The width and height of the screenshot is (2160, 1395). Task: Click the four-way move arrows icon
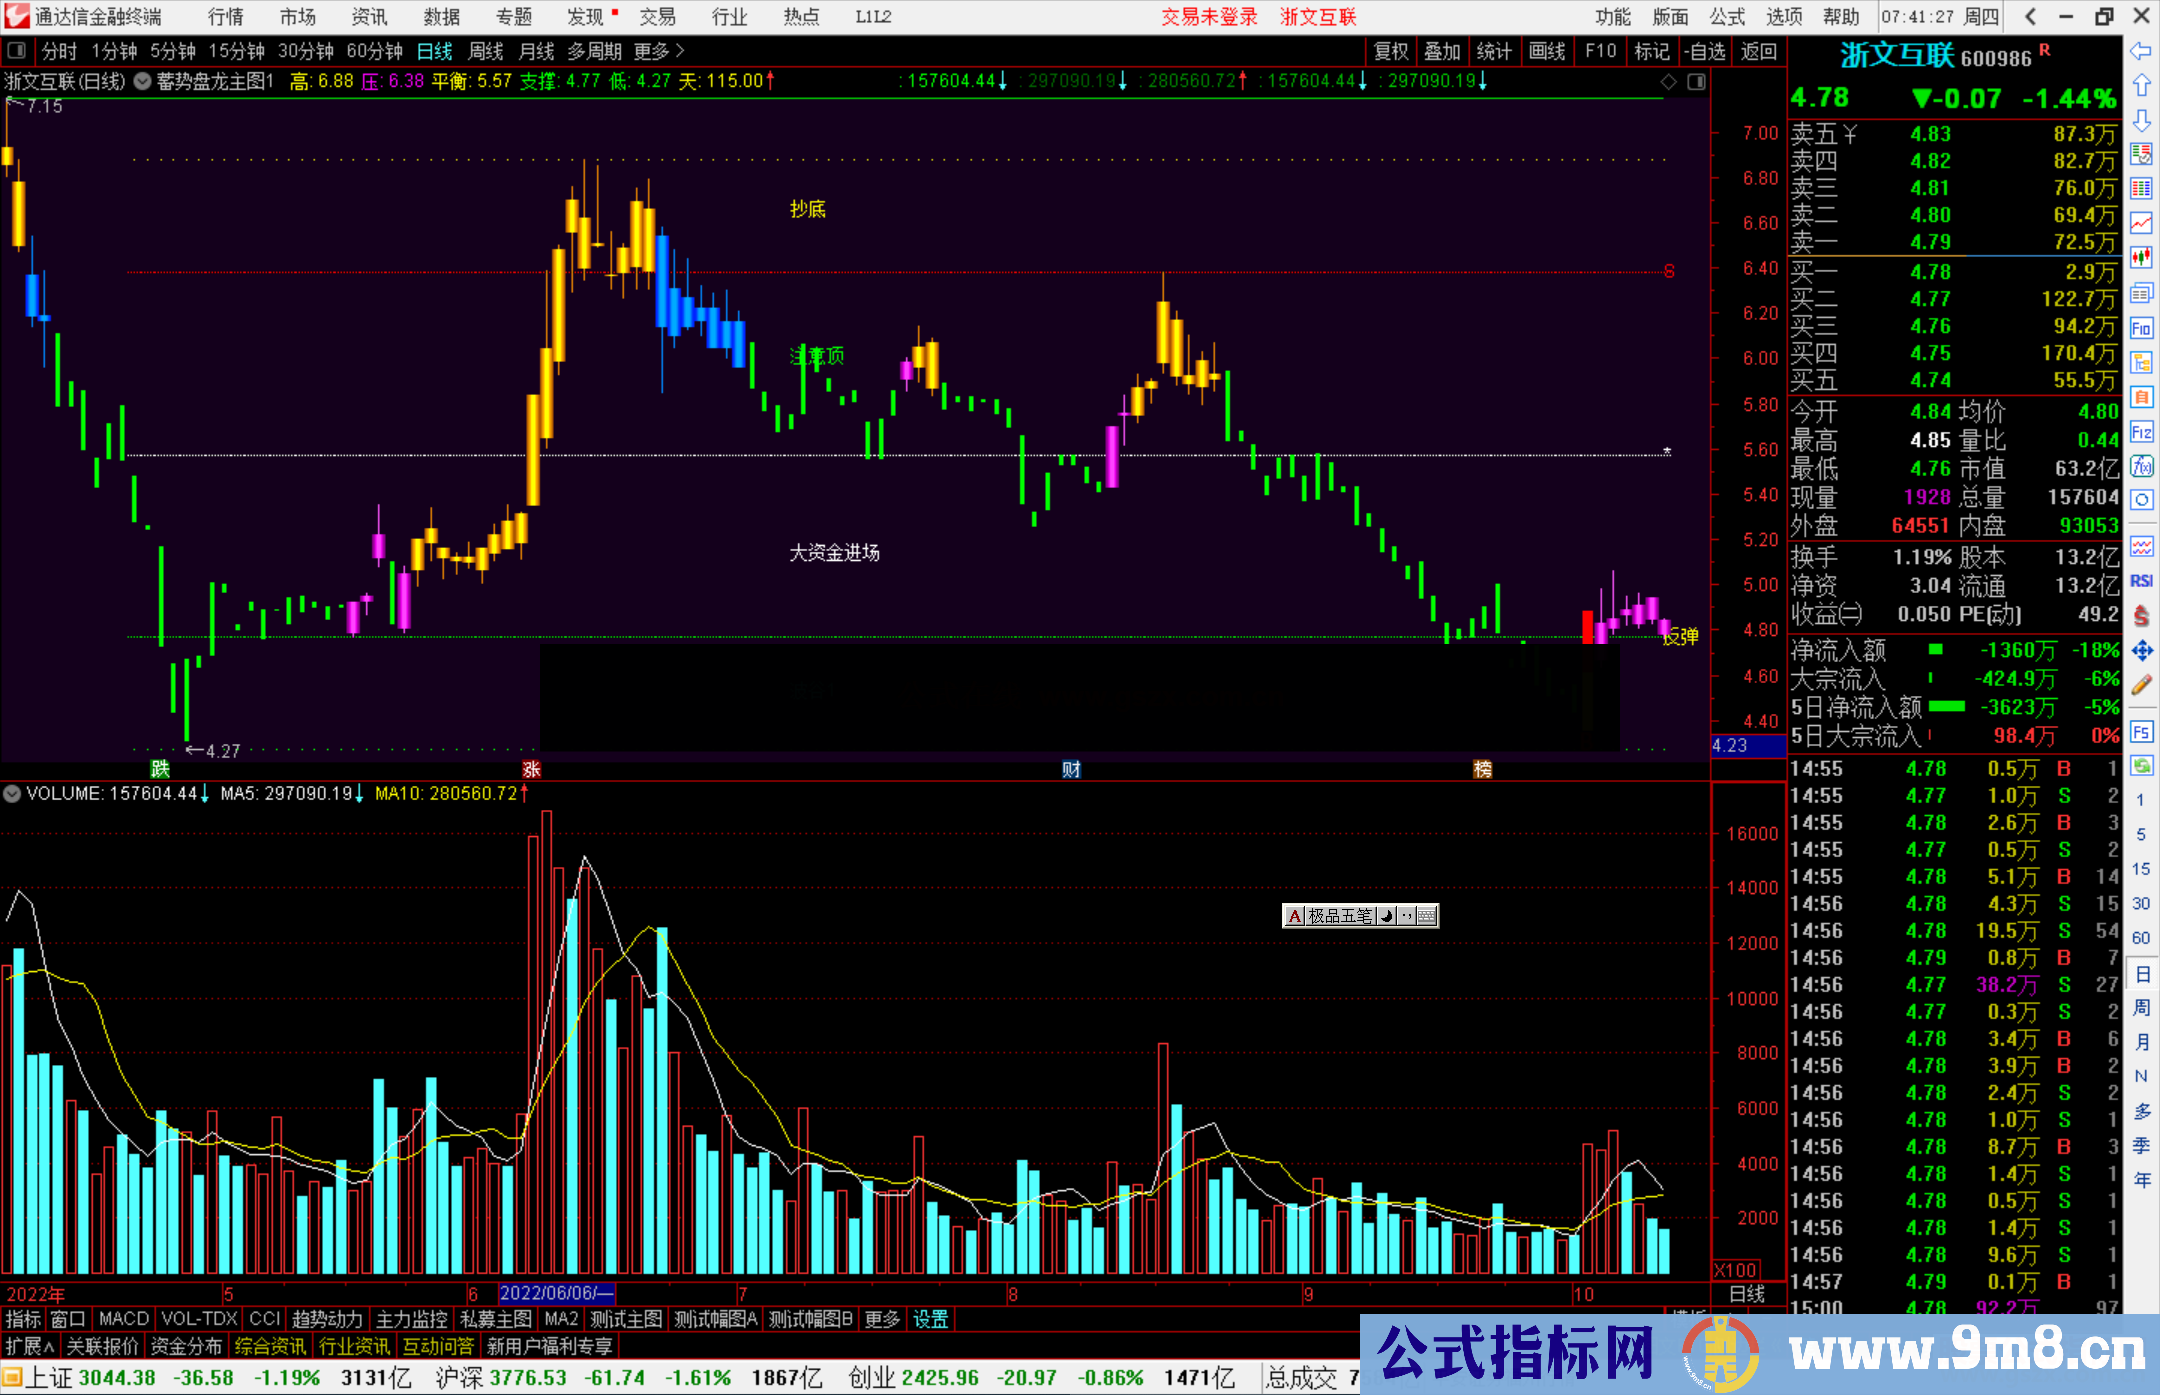point(2141,651)
